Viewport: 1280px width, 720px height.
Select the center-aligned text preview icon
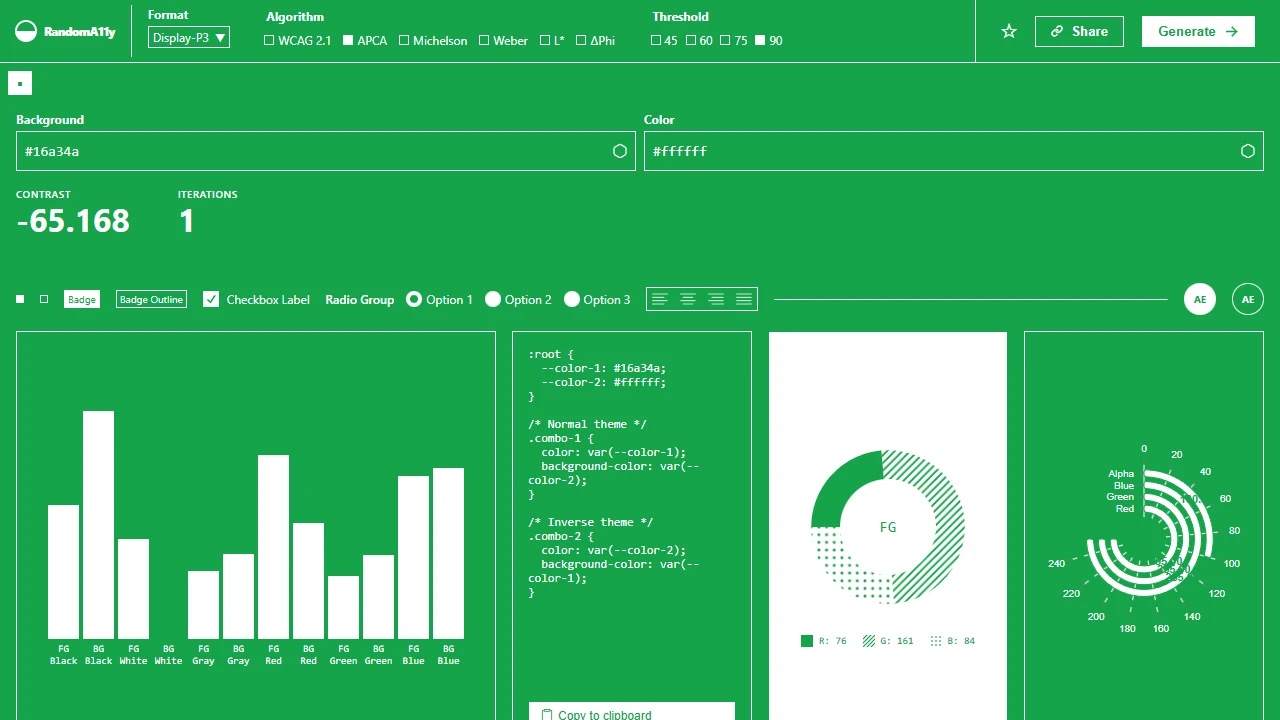pos(688,299)
